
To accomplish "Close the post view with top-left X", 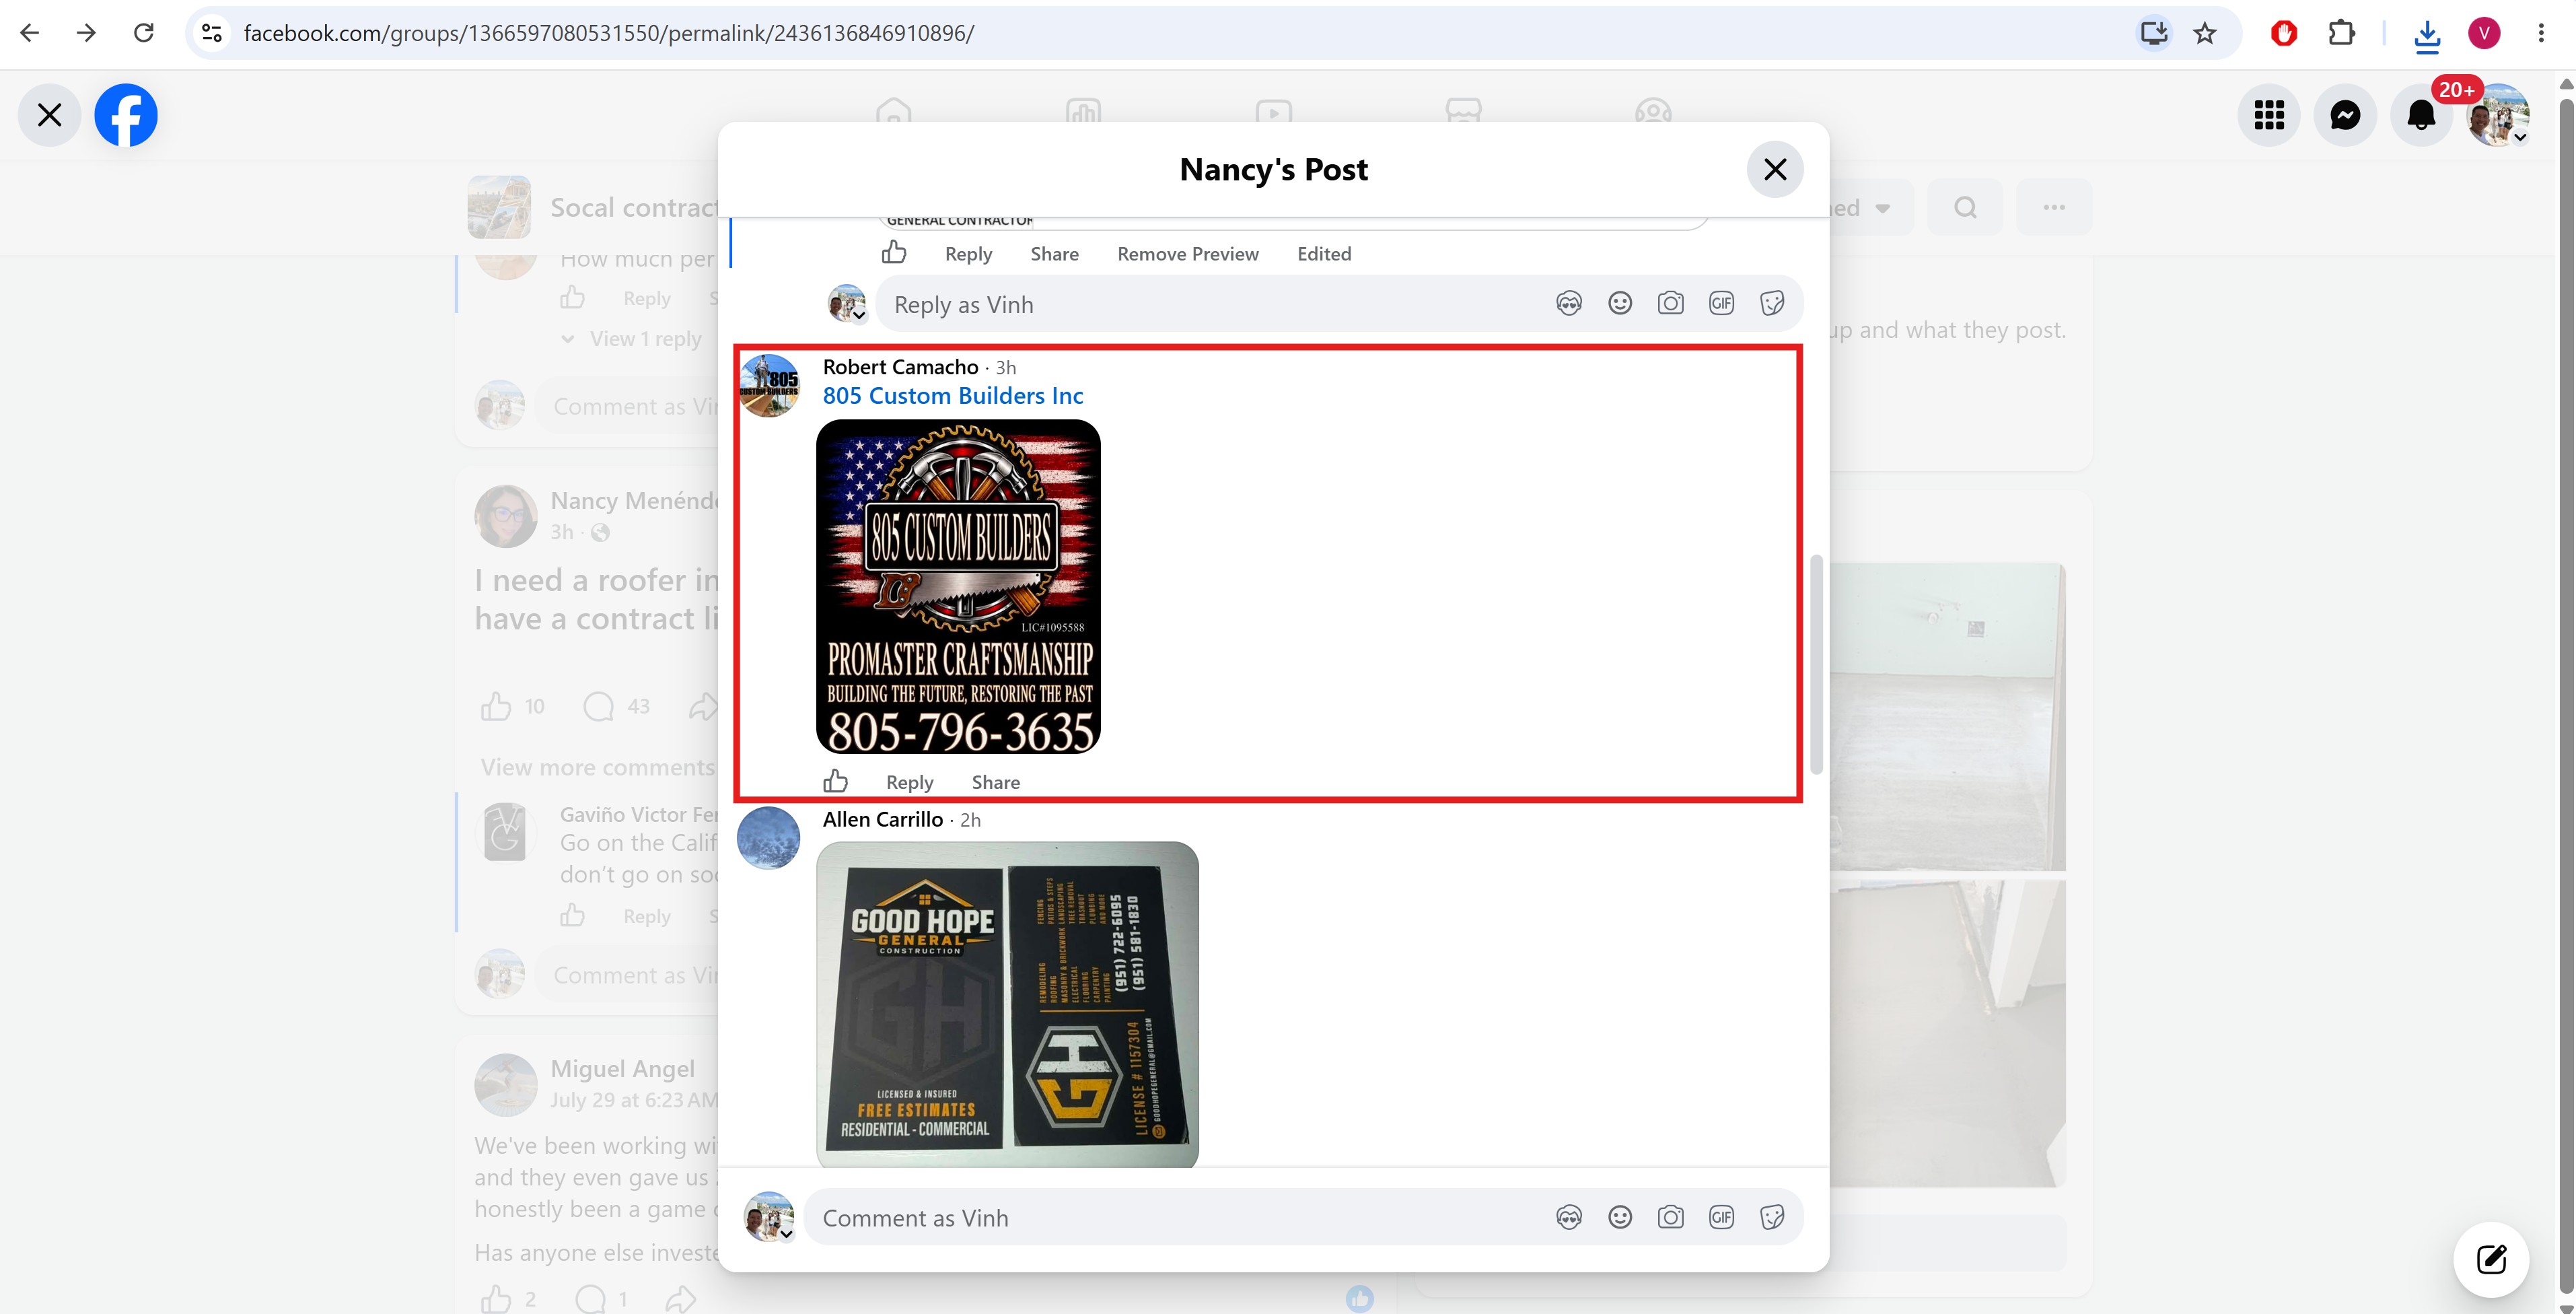I will click(49, 115).
